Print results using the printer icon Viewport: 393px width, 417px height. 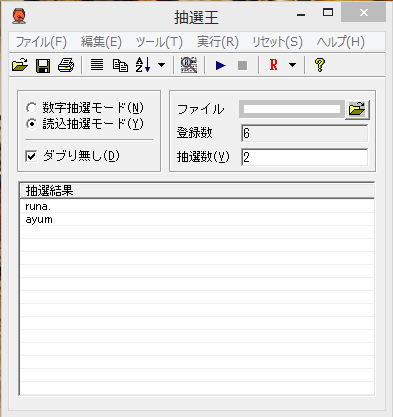66,65
